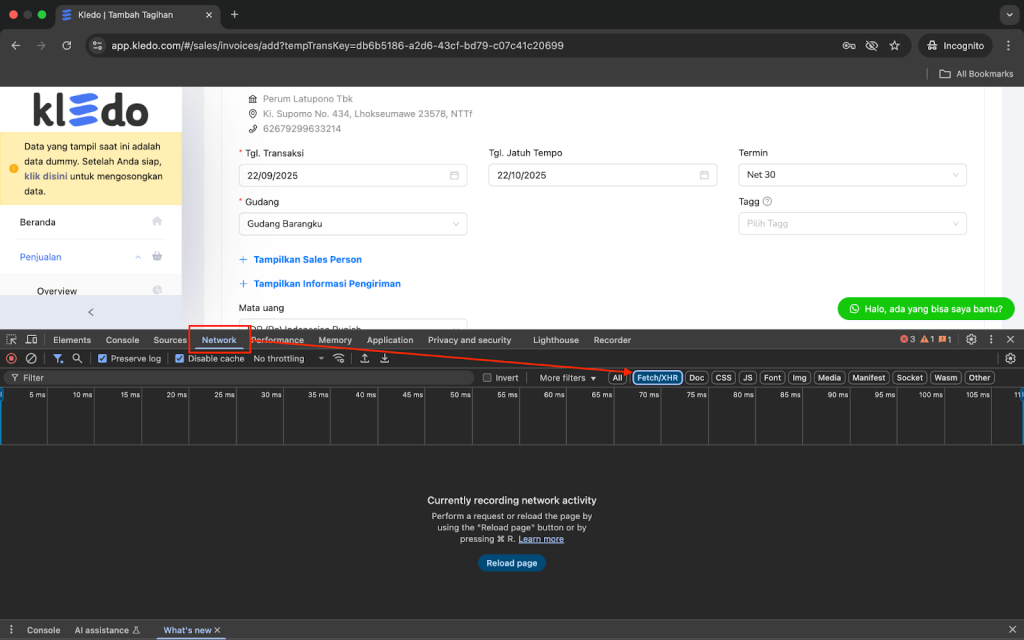Screen dimensions: 1024x640
Task: Expand the More filters dropdown
Action: [567, 378]
